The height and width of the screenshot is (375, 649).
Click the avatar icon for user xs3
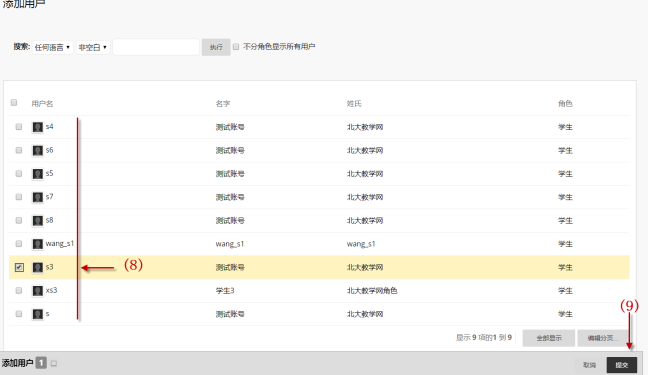coord(38,291)
